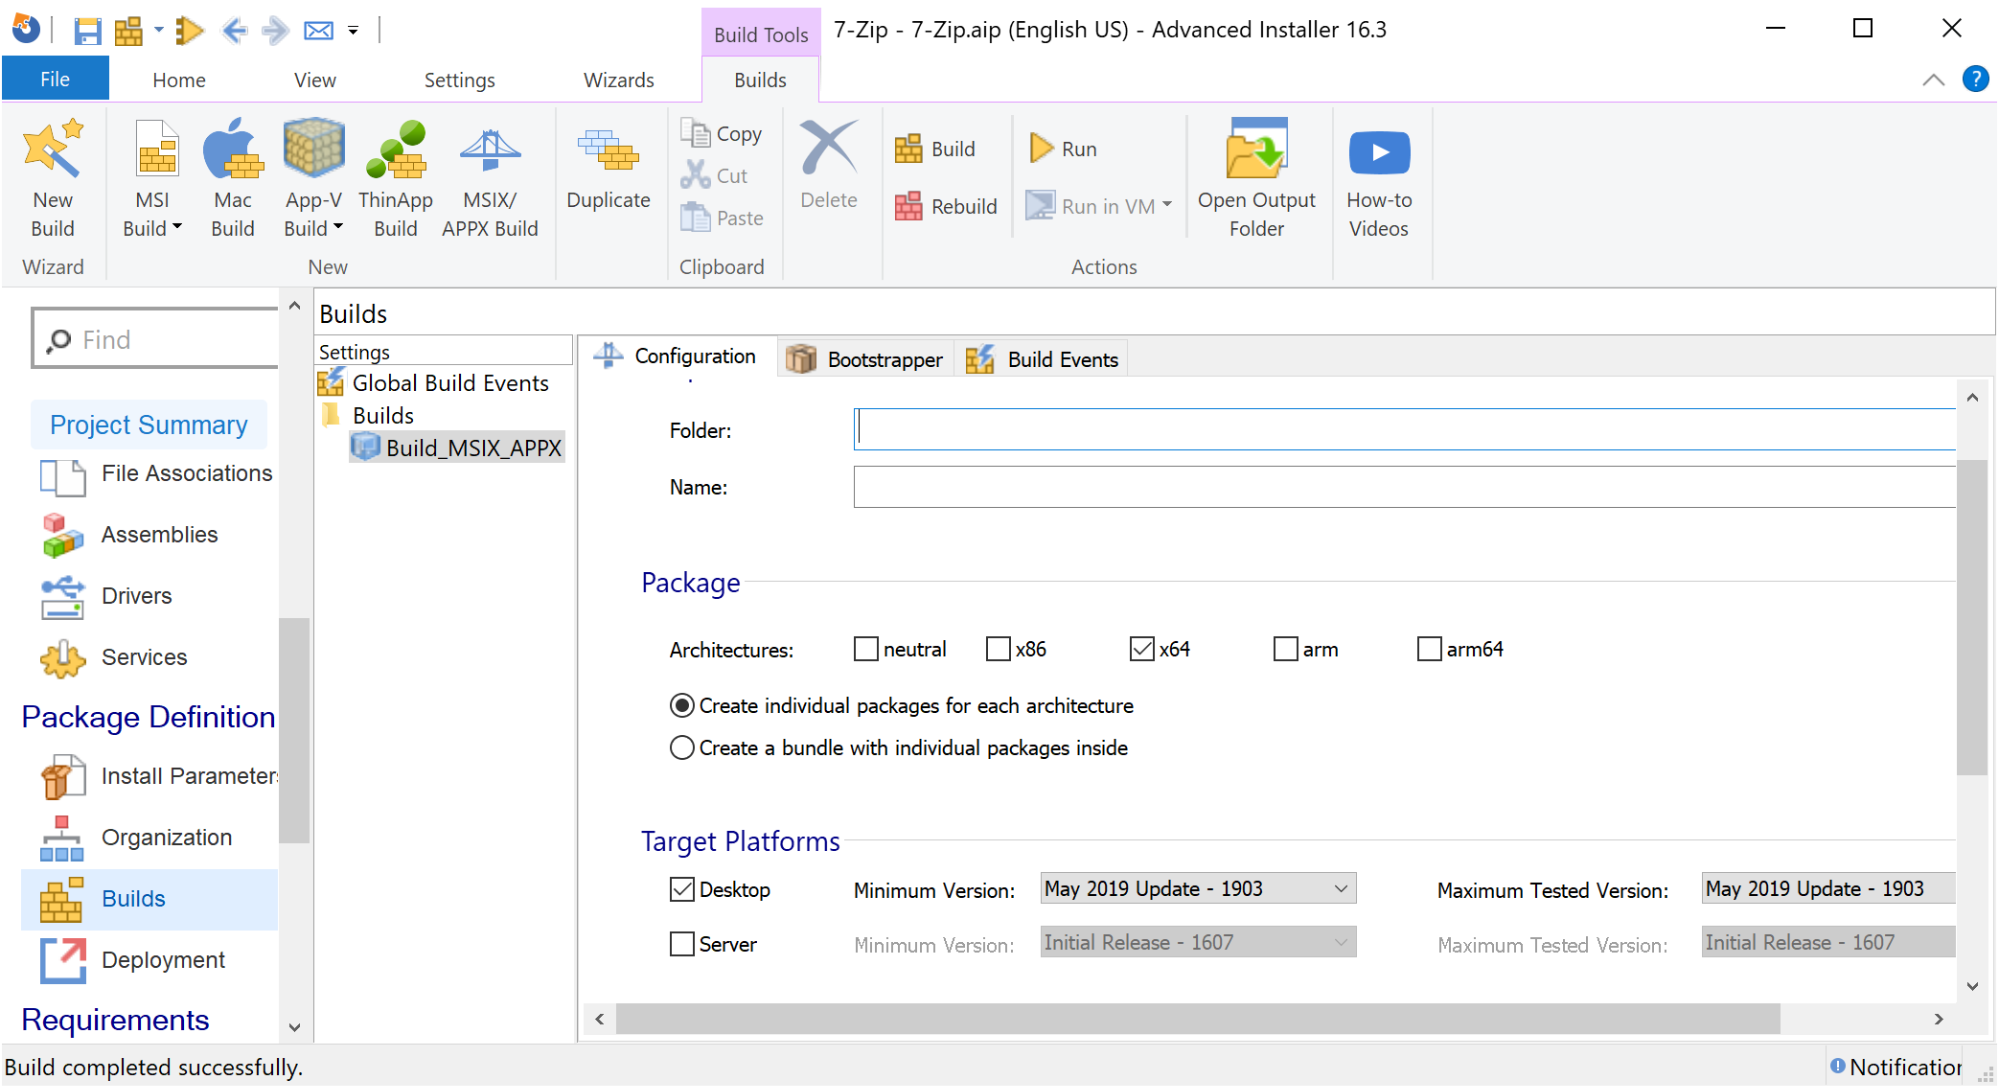Start Build from the Actions group
The image size is (1999, 1088).
935,149
